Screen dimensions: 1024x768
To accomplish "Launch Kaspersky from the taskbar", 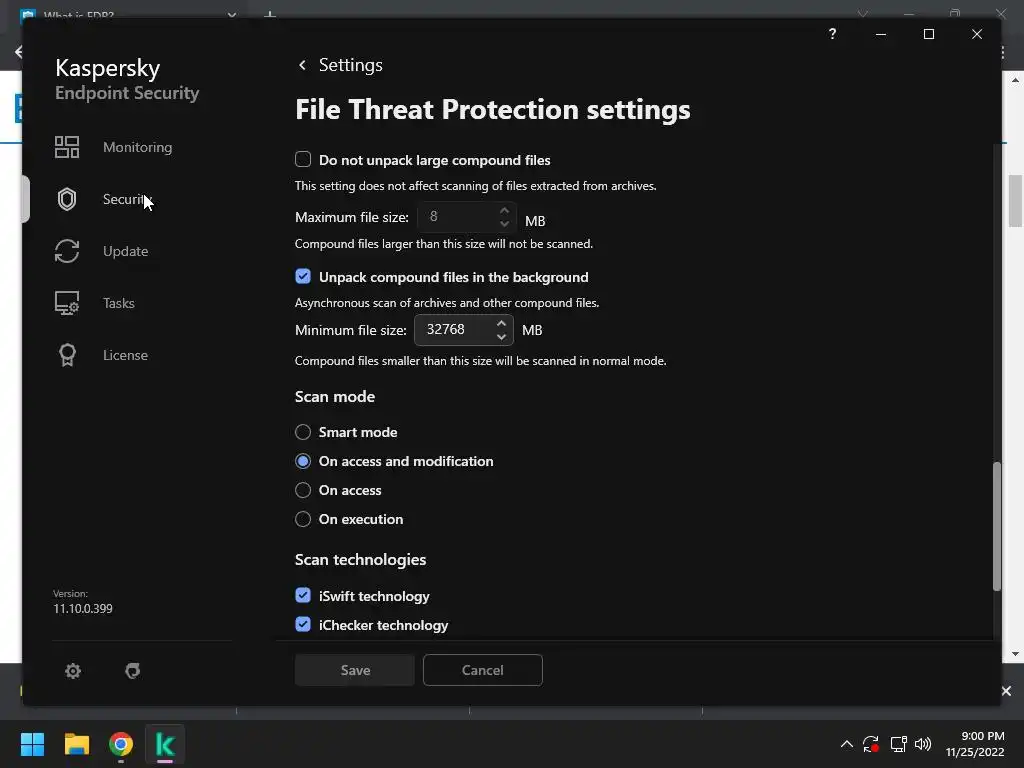I will coord(165,744).
